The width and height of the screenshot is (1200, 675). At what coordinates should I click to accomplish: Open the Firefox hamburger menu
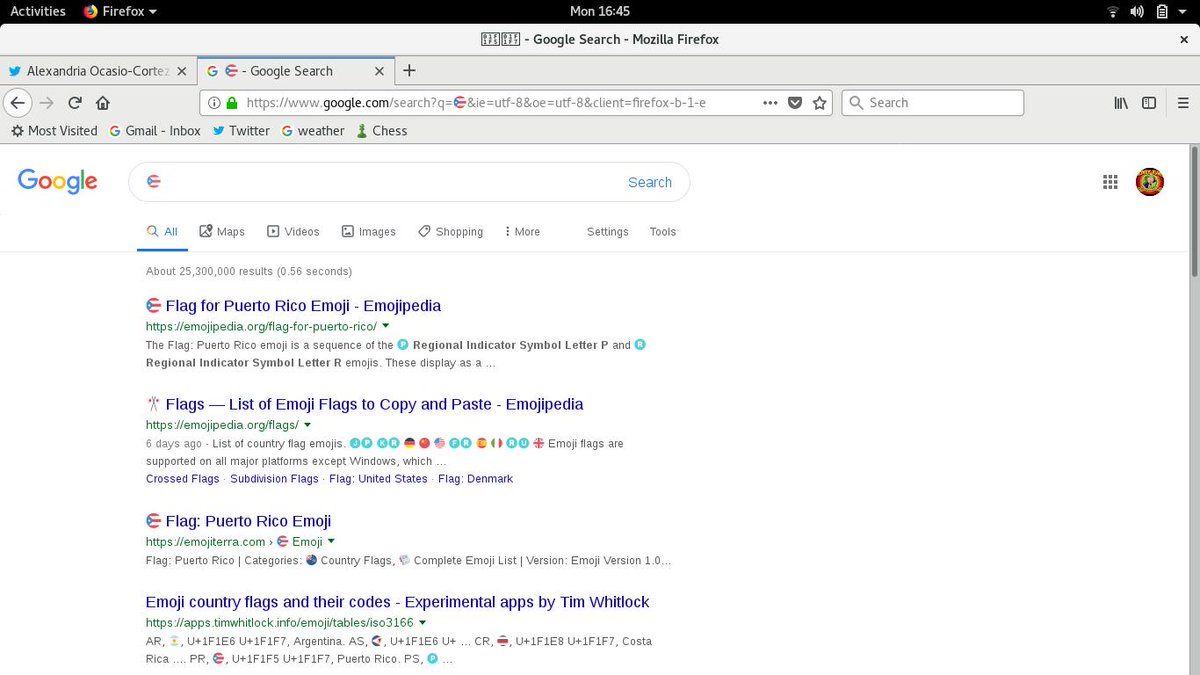pyautogui.click(x=1183, y=102)
